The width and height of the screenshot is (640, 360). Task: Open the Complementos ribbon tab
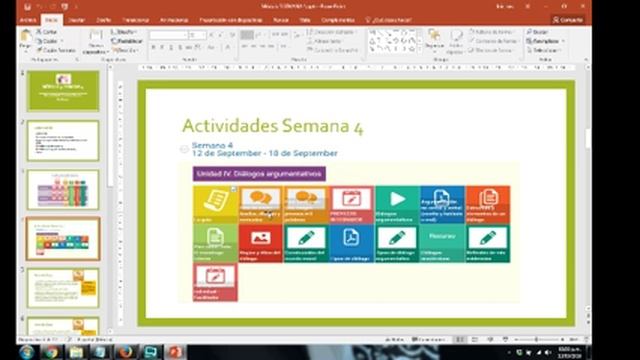(338, 20)
